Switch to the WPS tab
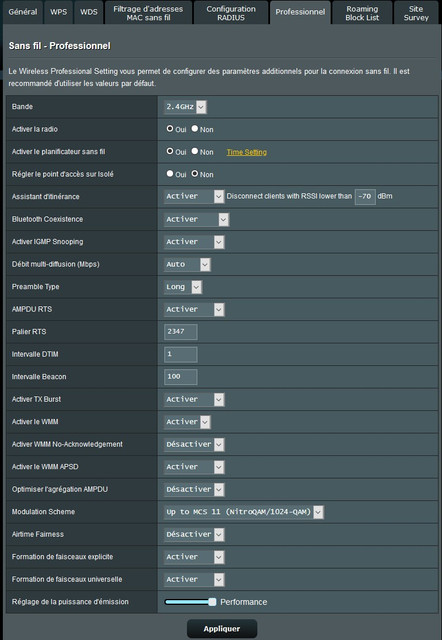The image size is (442, 640). (58, 12)
